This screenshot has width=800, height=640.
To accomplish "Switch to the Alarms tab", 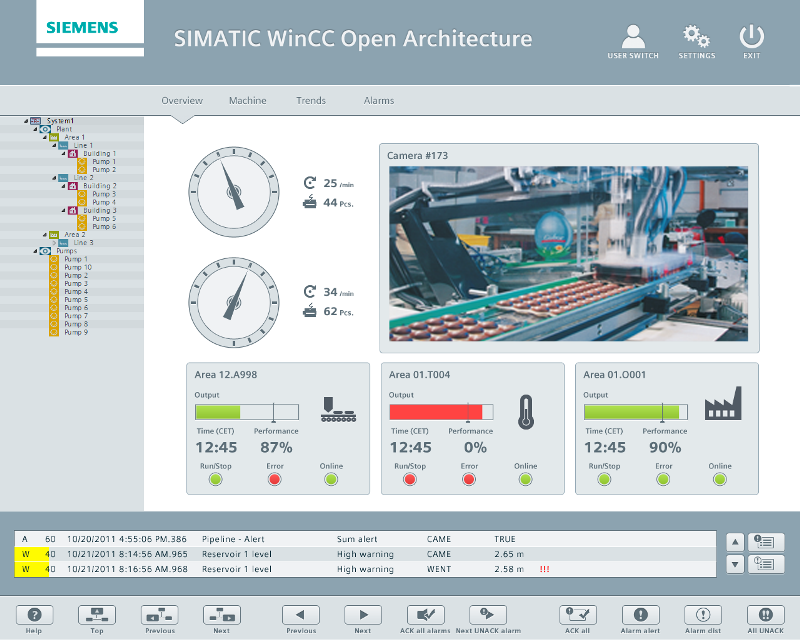I will click(x=379, y=101).
